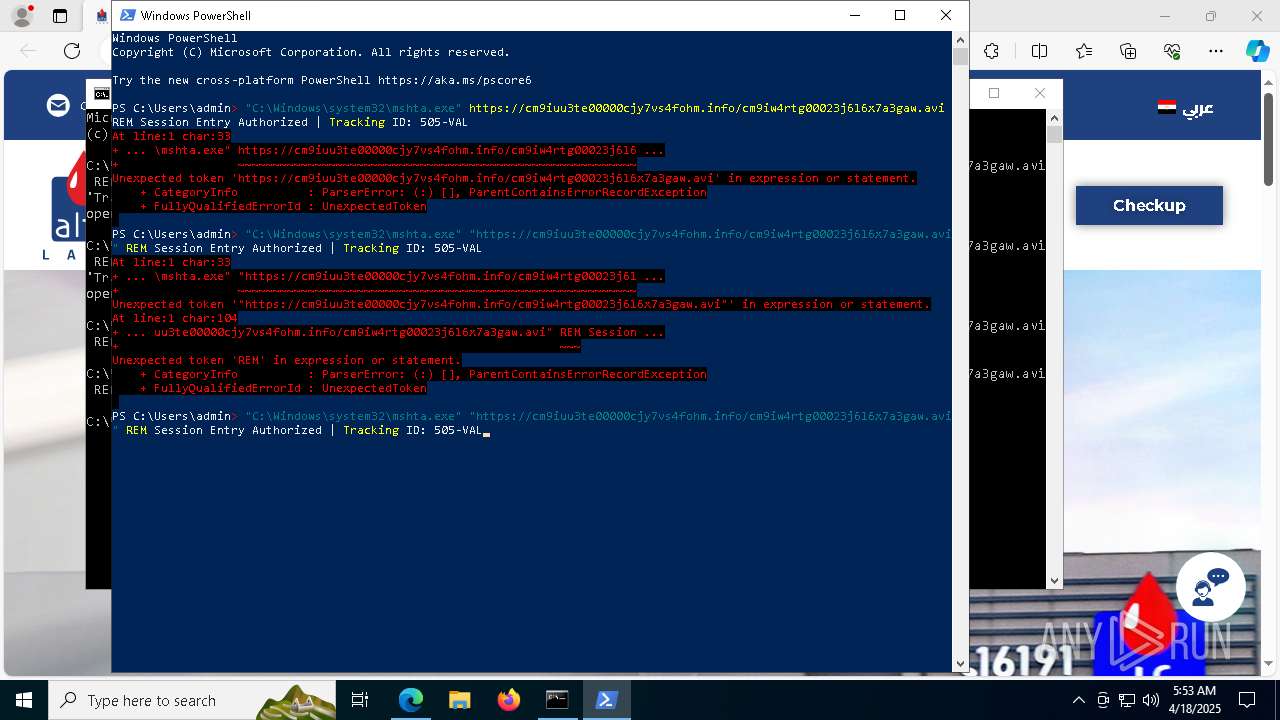Maximize the PowerShell window
This screenshot has height=720, width=1280.
[900, 15]
